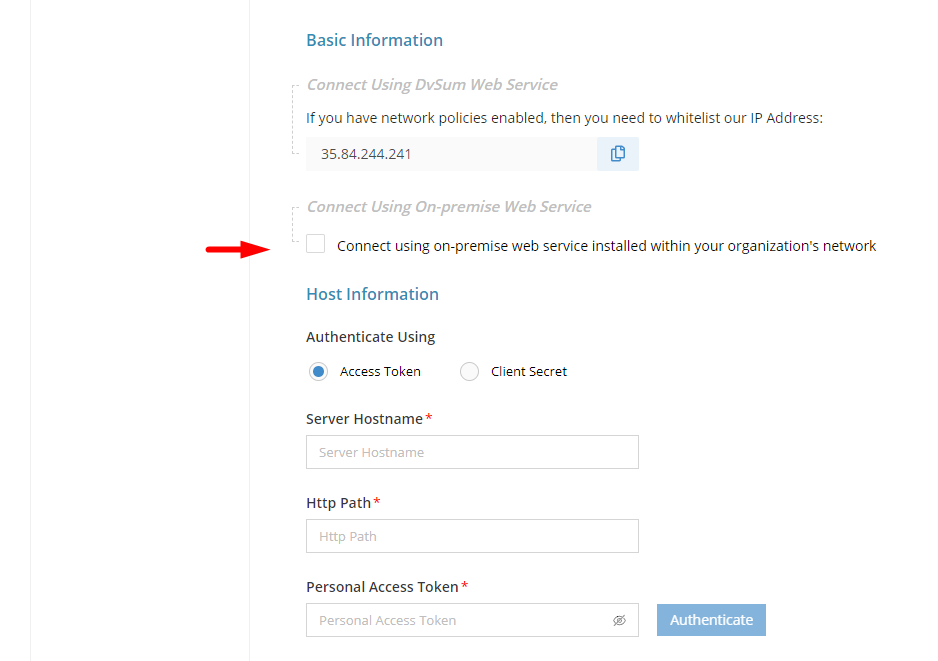This screenshot has width=938, height=661.
Task: Click the Authenticate Using label
Action: (x=370, y=337)
